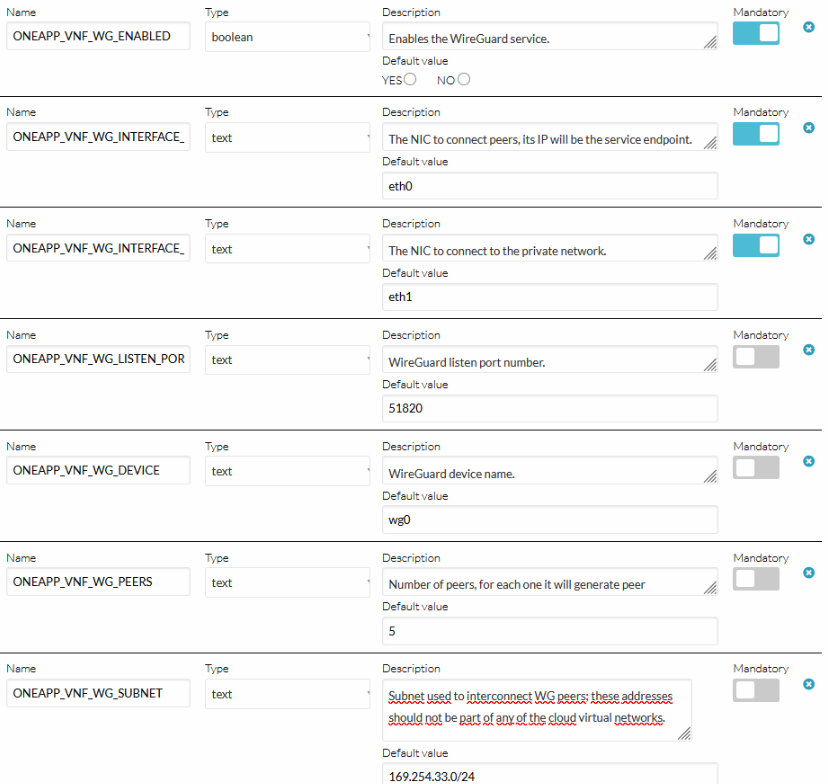This screenshot has height=784, width=828.
Task: Open Type dropdown for ONEAPP_VNF_WG_DEVICE
Action: [287, 472]
